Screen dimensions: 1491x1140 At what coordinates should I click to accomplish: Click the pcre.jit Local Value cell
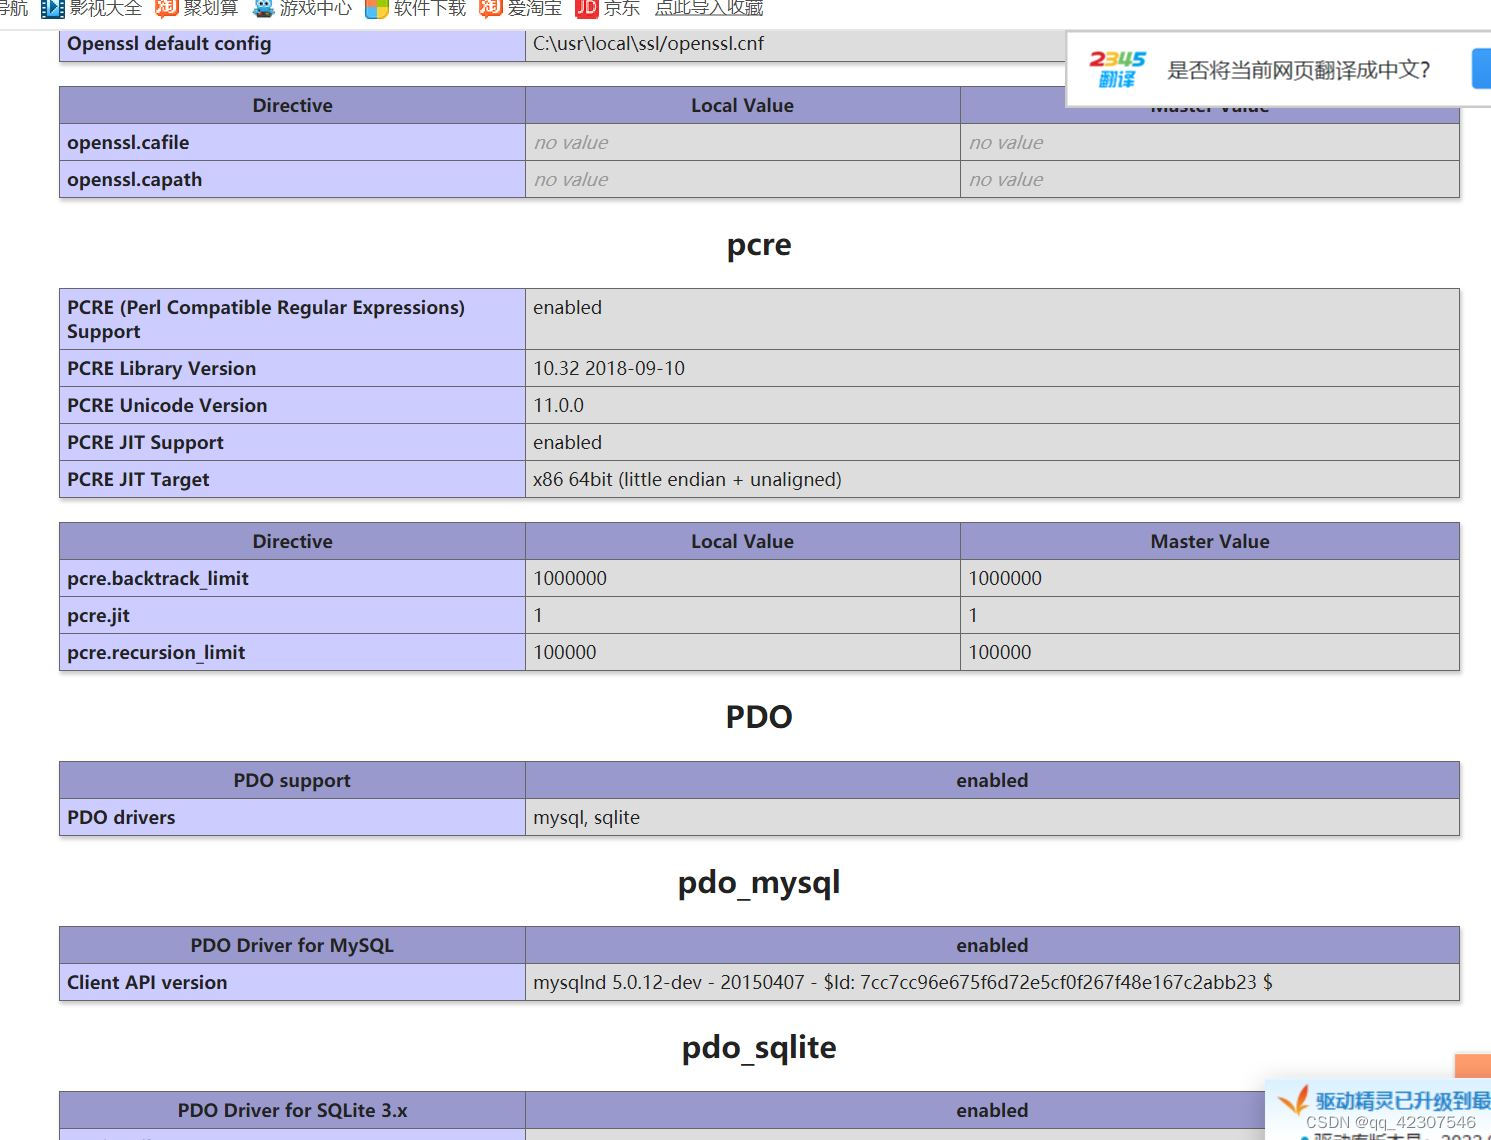[741, 615]
